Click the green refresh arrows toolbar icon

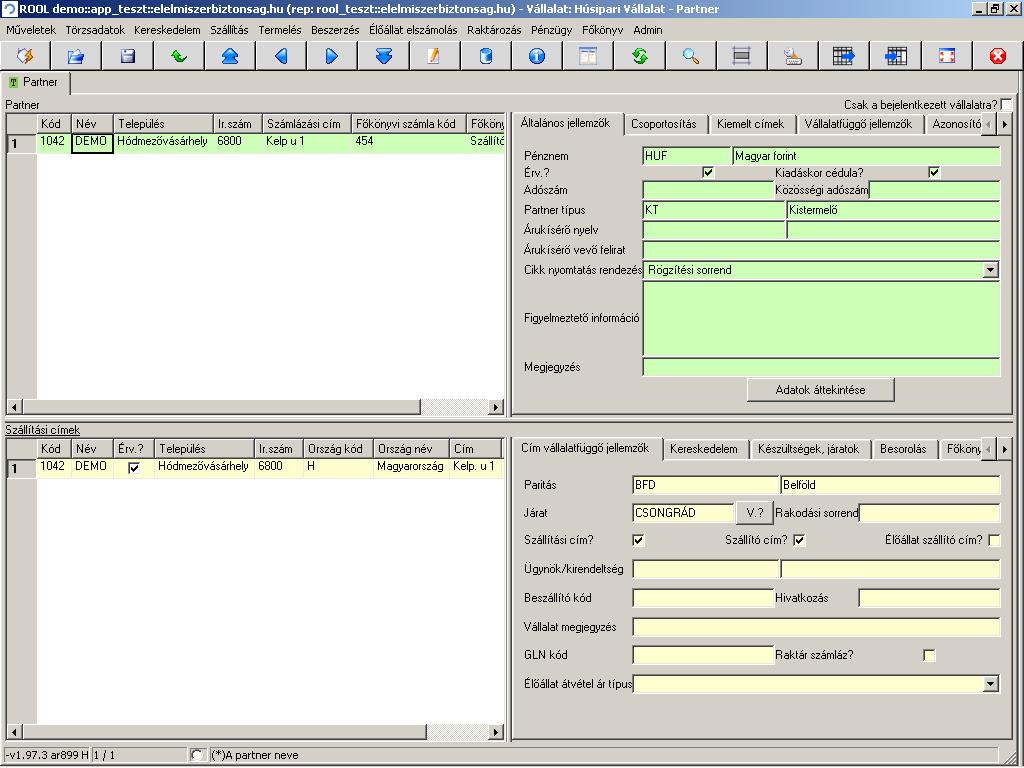tap(639, 56)
